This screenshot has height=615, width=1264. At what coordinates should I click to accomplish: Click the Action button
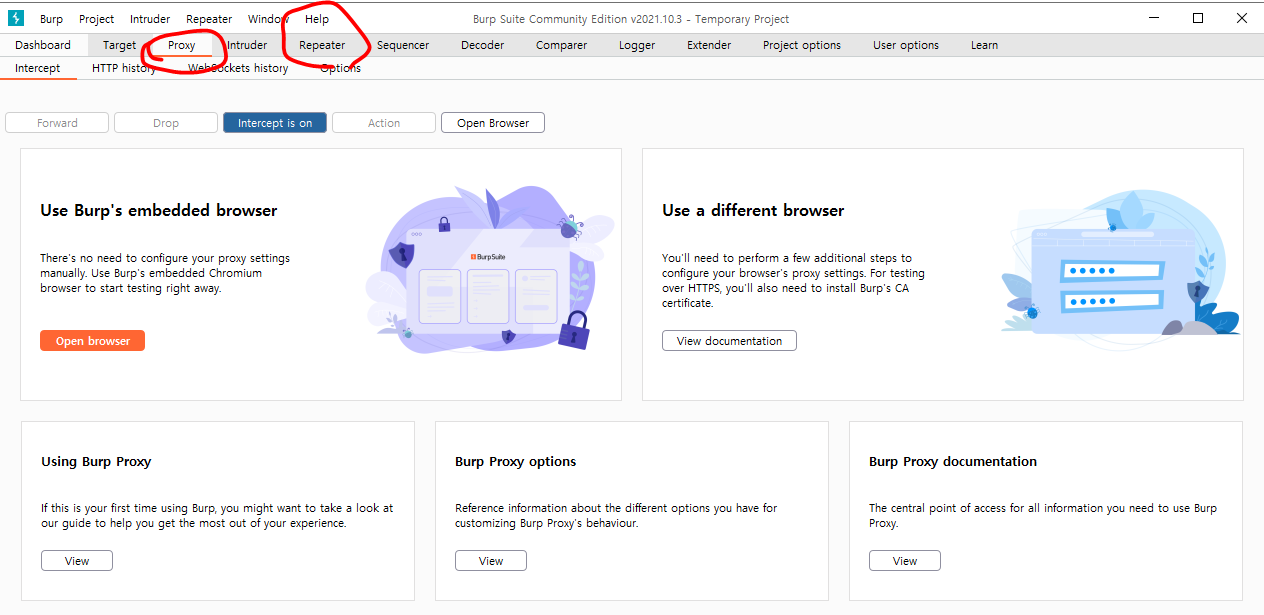[x=384, y=123]
